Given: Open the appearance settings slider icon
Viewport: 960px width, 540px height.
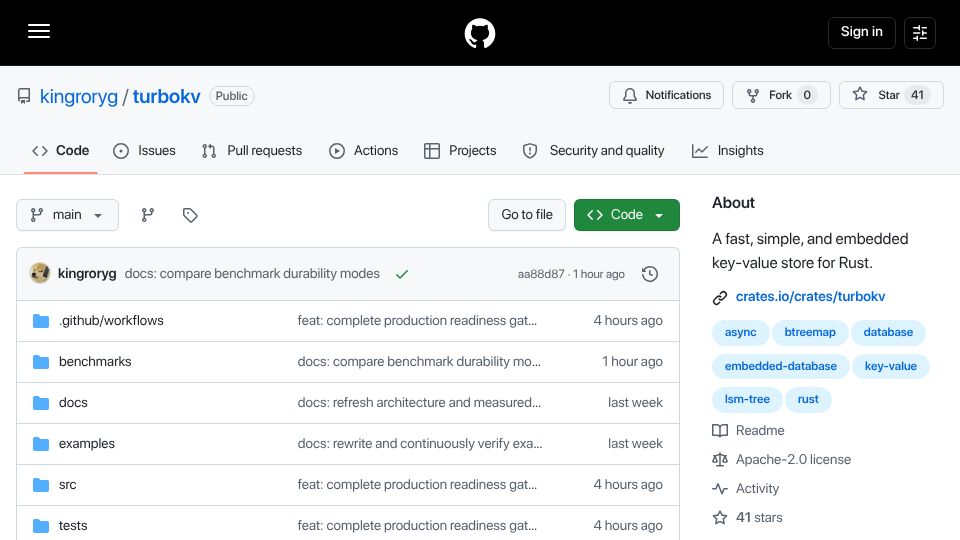Looking at the screenshot, I should coord(920,32).
